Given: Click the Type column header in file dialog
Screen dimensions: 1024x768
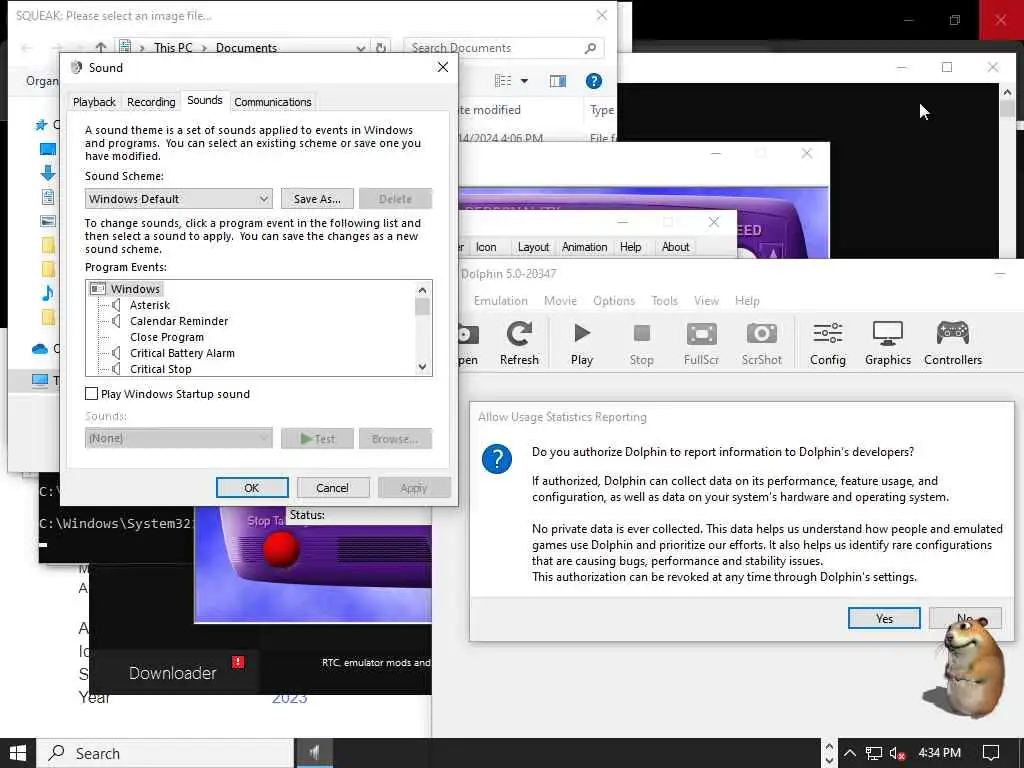Looking at the screenshot, I should 601,110.
